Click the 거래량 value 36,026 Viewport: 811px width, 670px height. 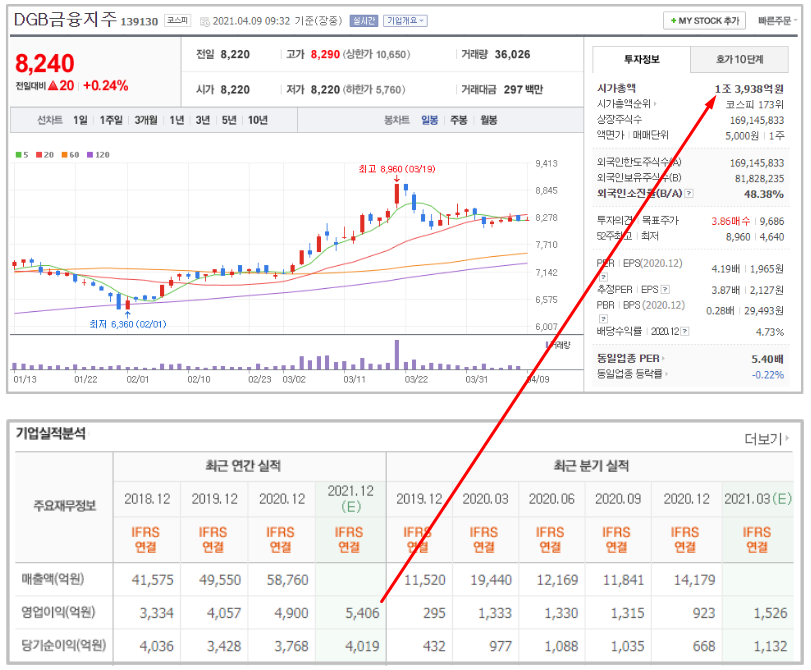[512, 54]
